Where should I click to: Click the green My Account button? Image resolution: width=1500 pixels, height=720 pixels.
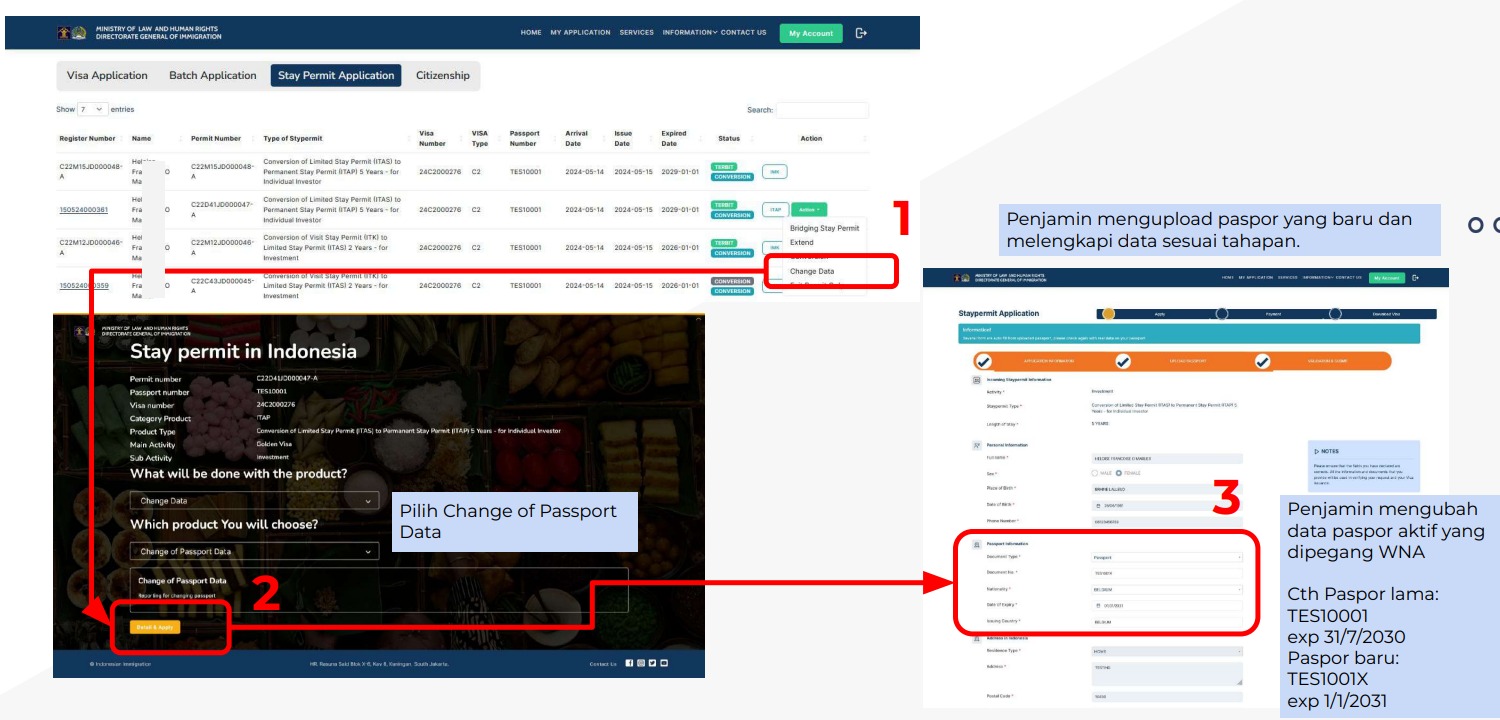coord(810,33)
